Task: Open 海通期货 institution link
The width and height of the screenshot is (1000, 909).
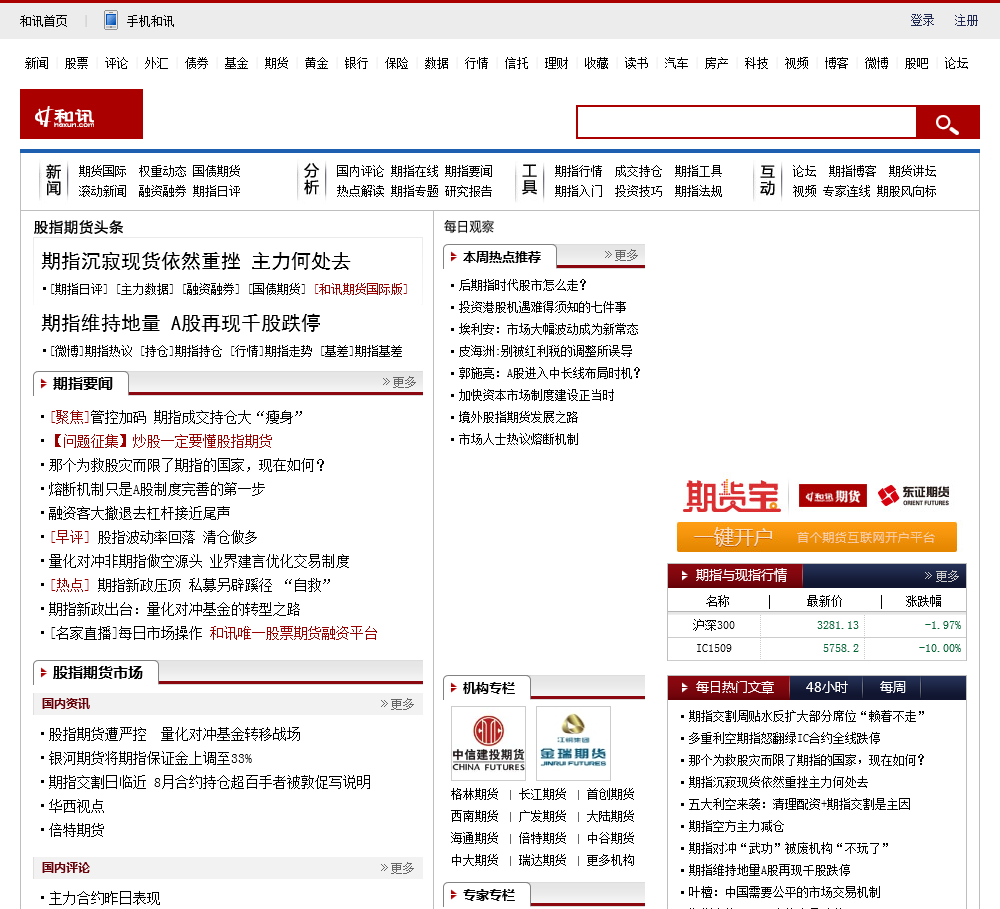Action: tap(474, 838)
